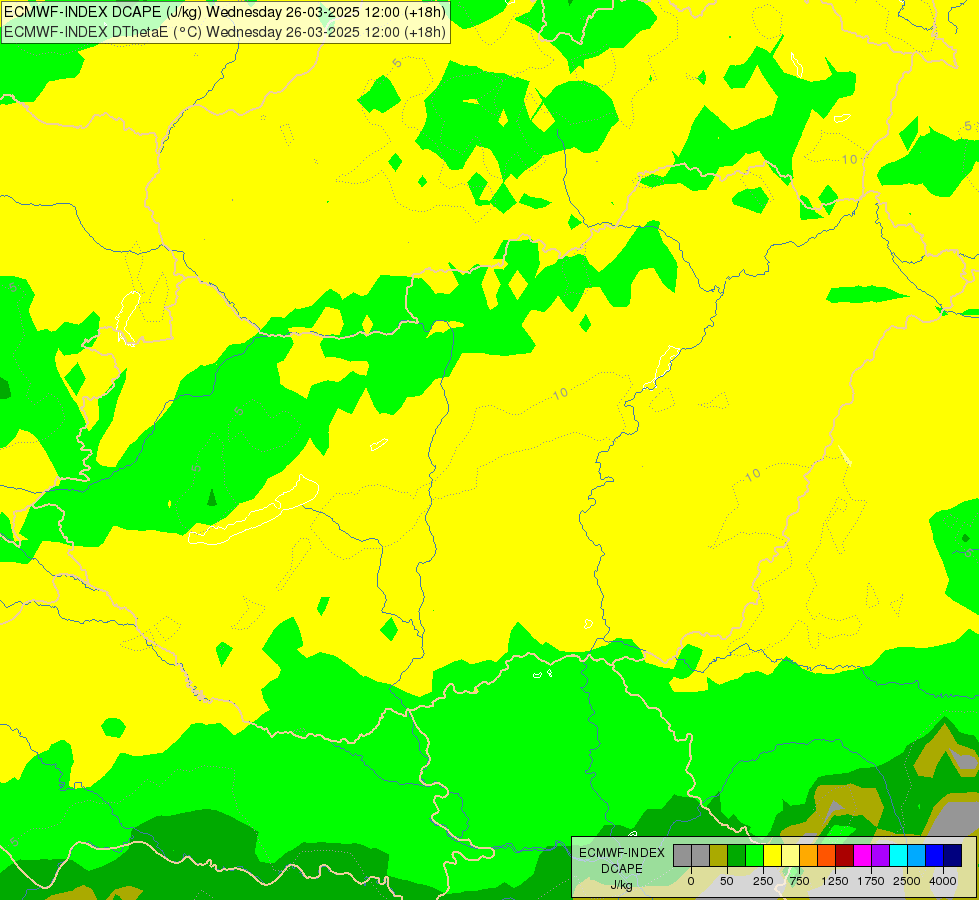Click the '2500' label in the DCAPE legend scale
The image size is (979, 900).
click(907, 881)
